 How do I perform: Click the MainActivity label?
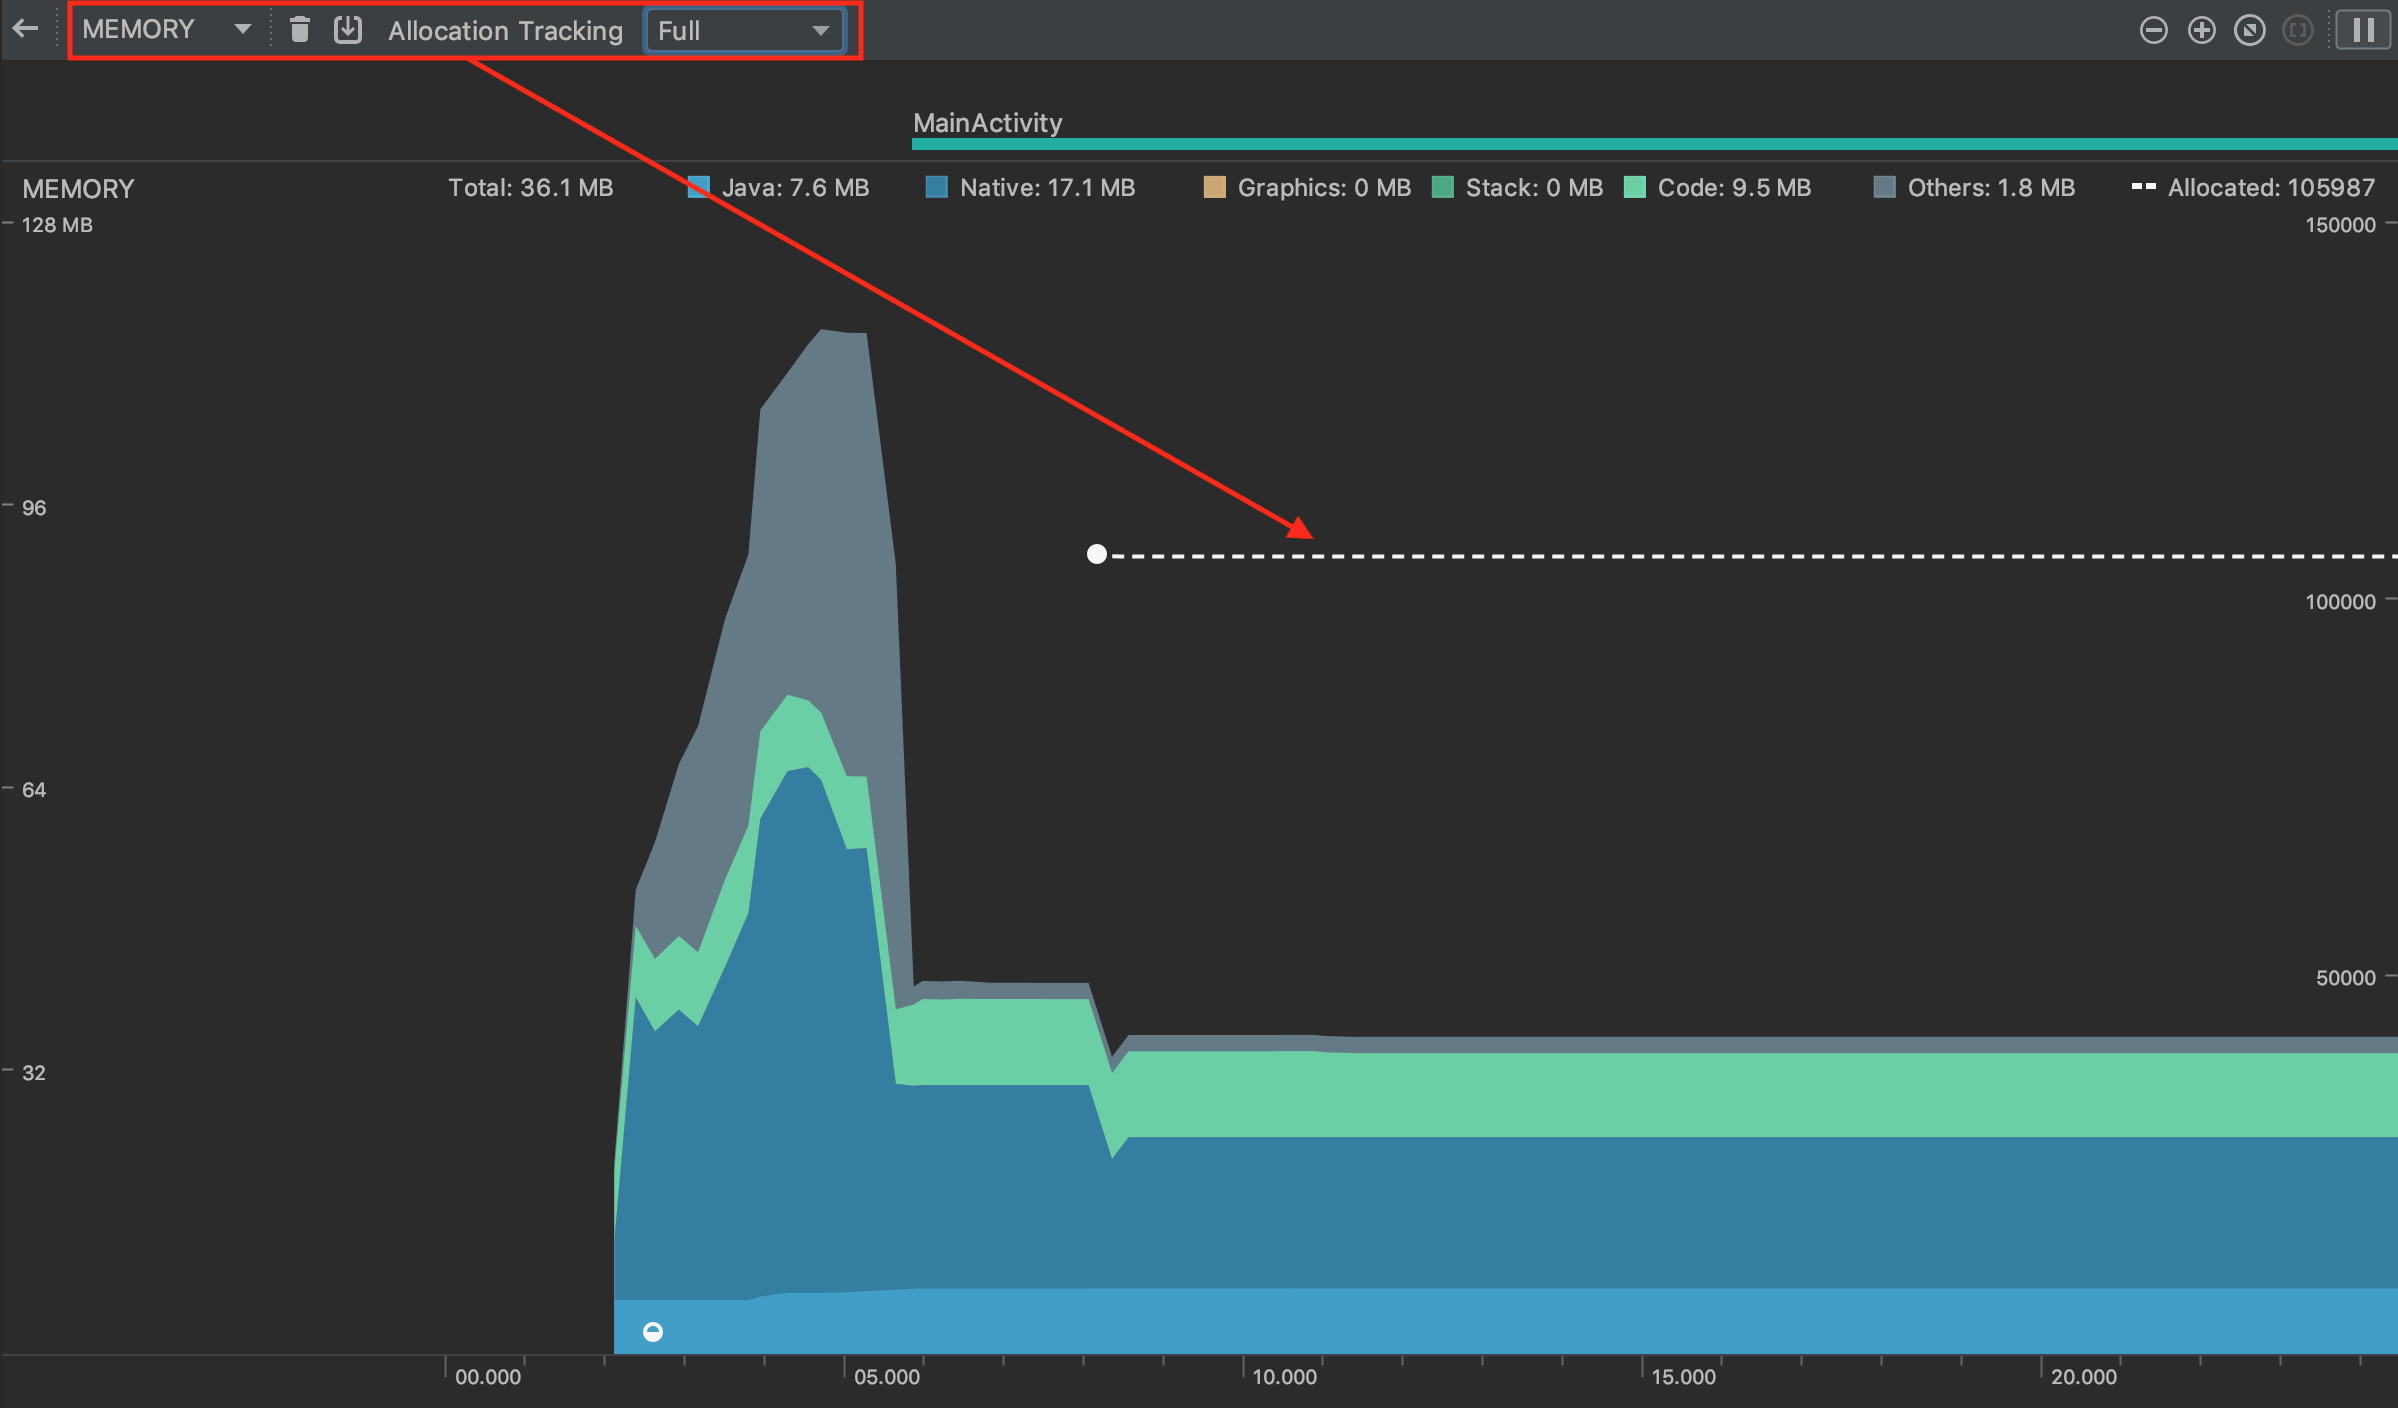(987, 122)
